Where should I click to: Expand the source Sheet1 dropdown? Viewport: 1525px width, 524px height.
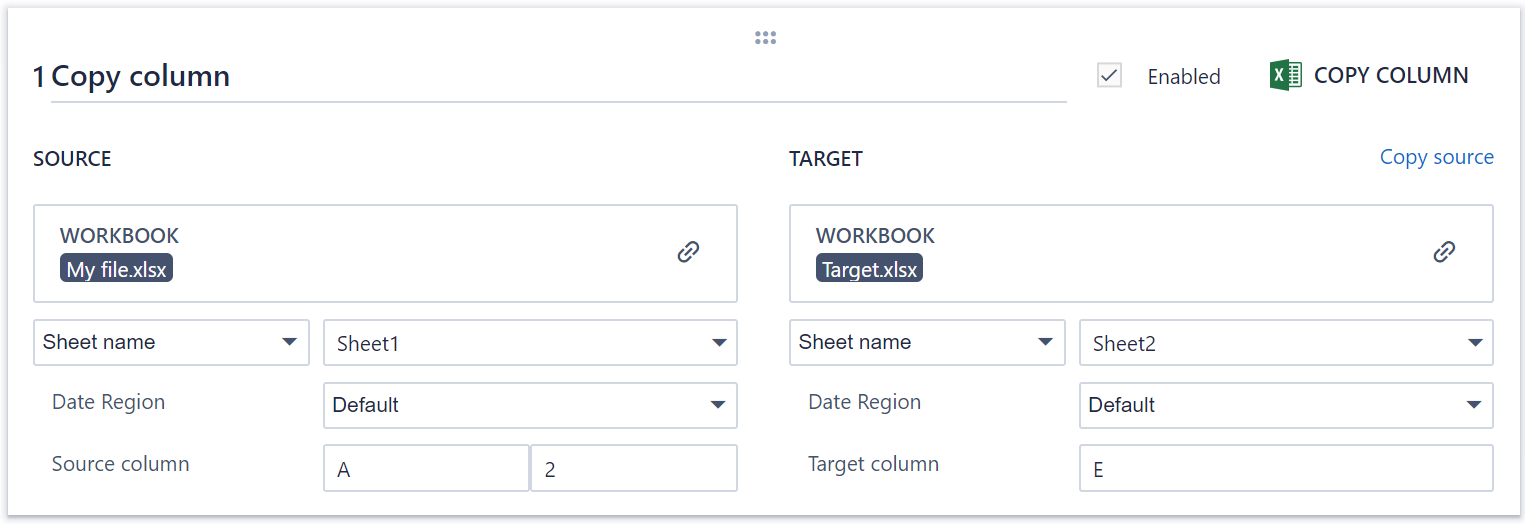tap(530, 343)
